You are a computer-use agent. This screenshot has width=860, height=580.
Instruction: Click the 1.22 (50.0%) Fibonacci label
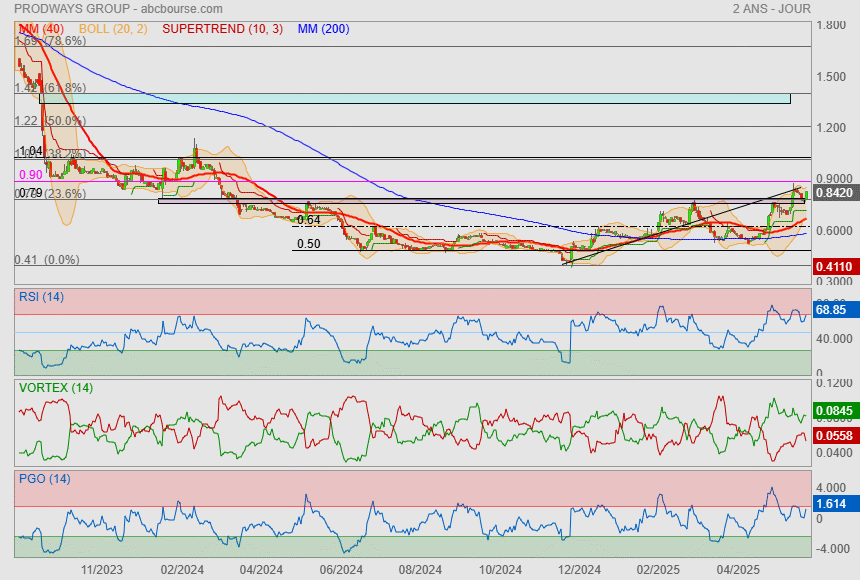(x=50, y=121)
